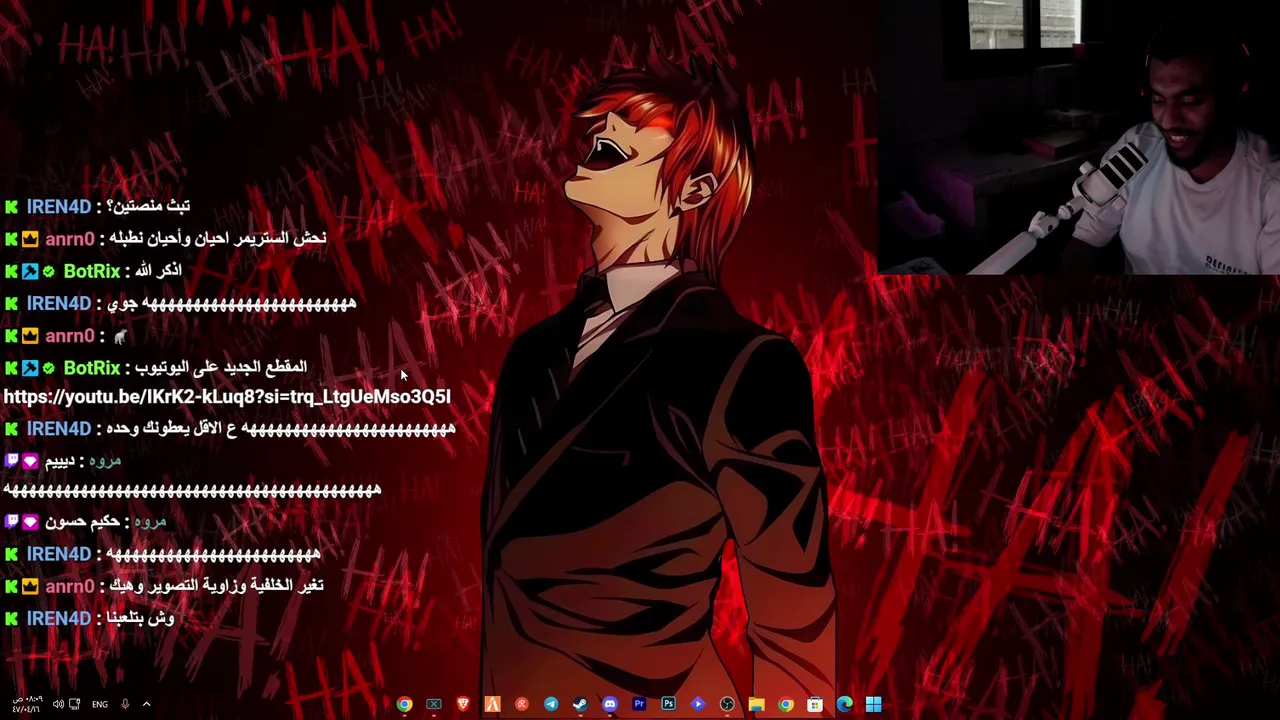Open the green X app in the taskbar
This screenshot has height=720, width=1280.
click(433, 705)
